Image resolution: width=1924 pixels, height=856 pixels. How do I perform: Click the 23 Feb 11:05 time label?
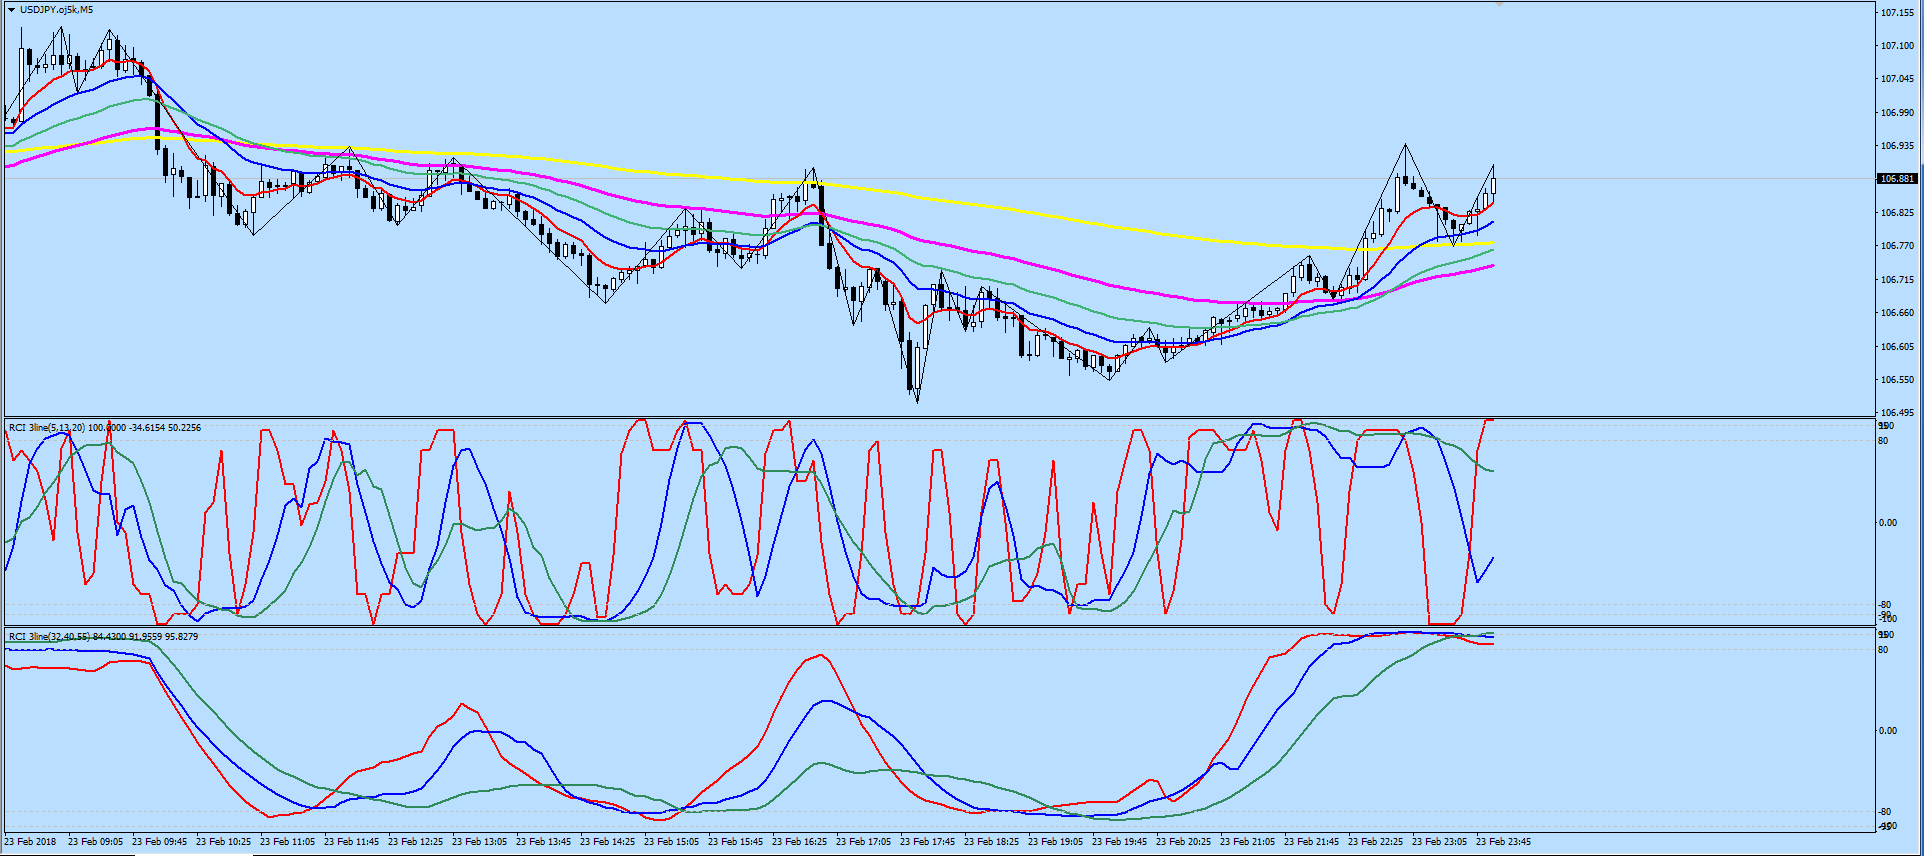coord(287,842)
